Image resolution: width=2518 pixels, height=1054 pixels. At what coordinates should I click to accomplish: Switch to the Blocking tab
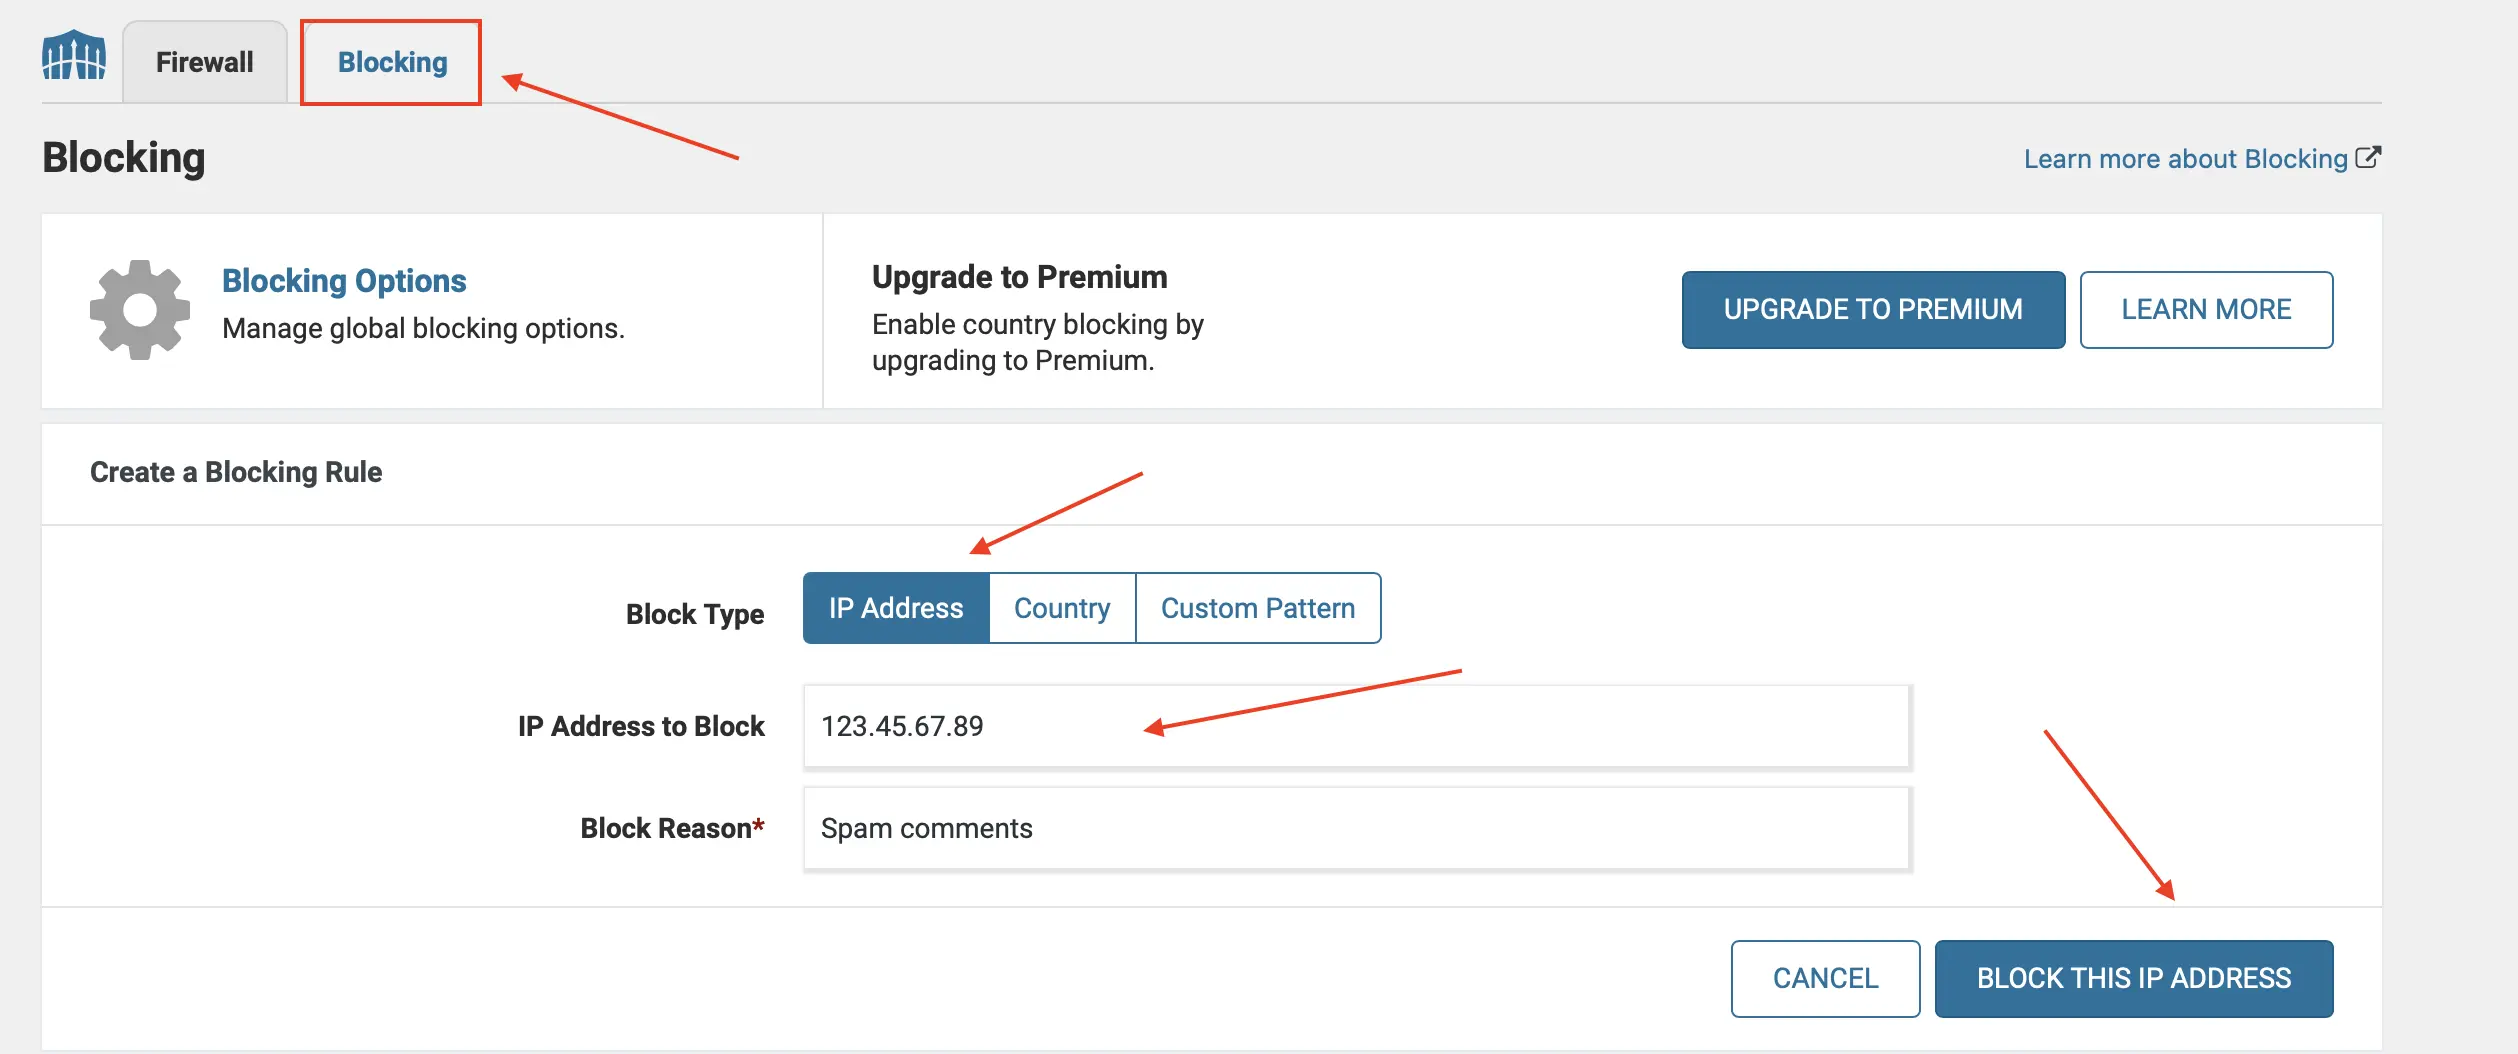(392, 62)
